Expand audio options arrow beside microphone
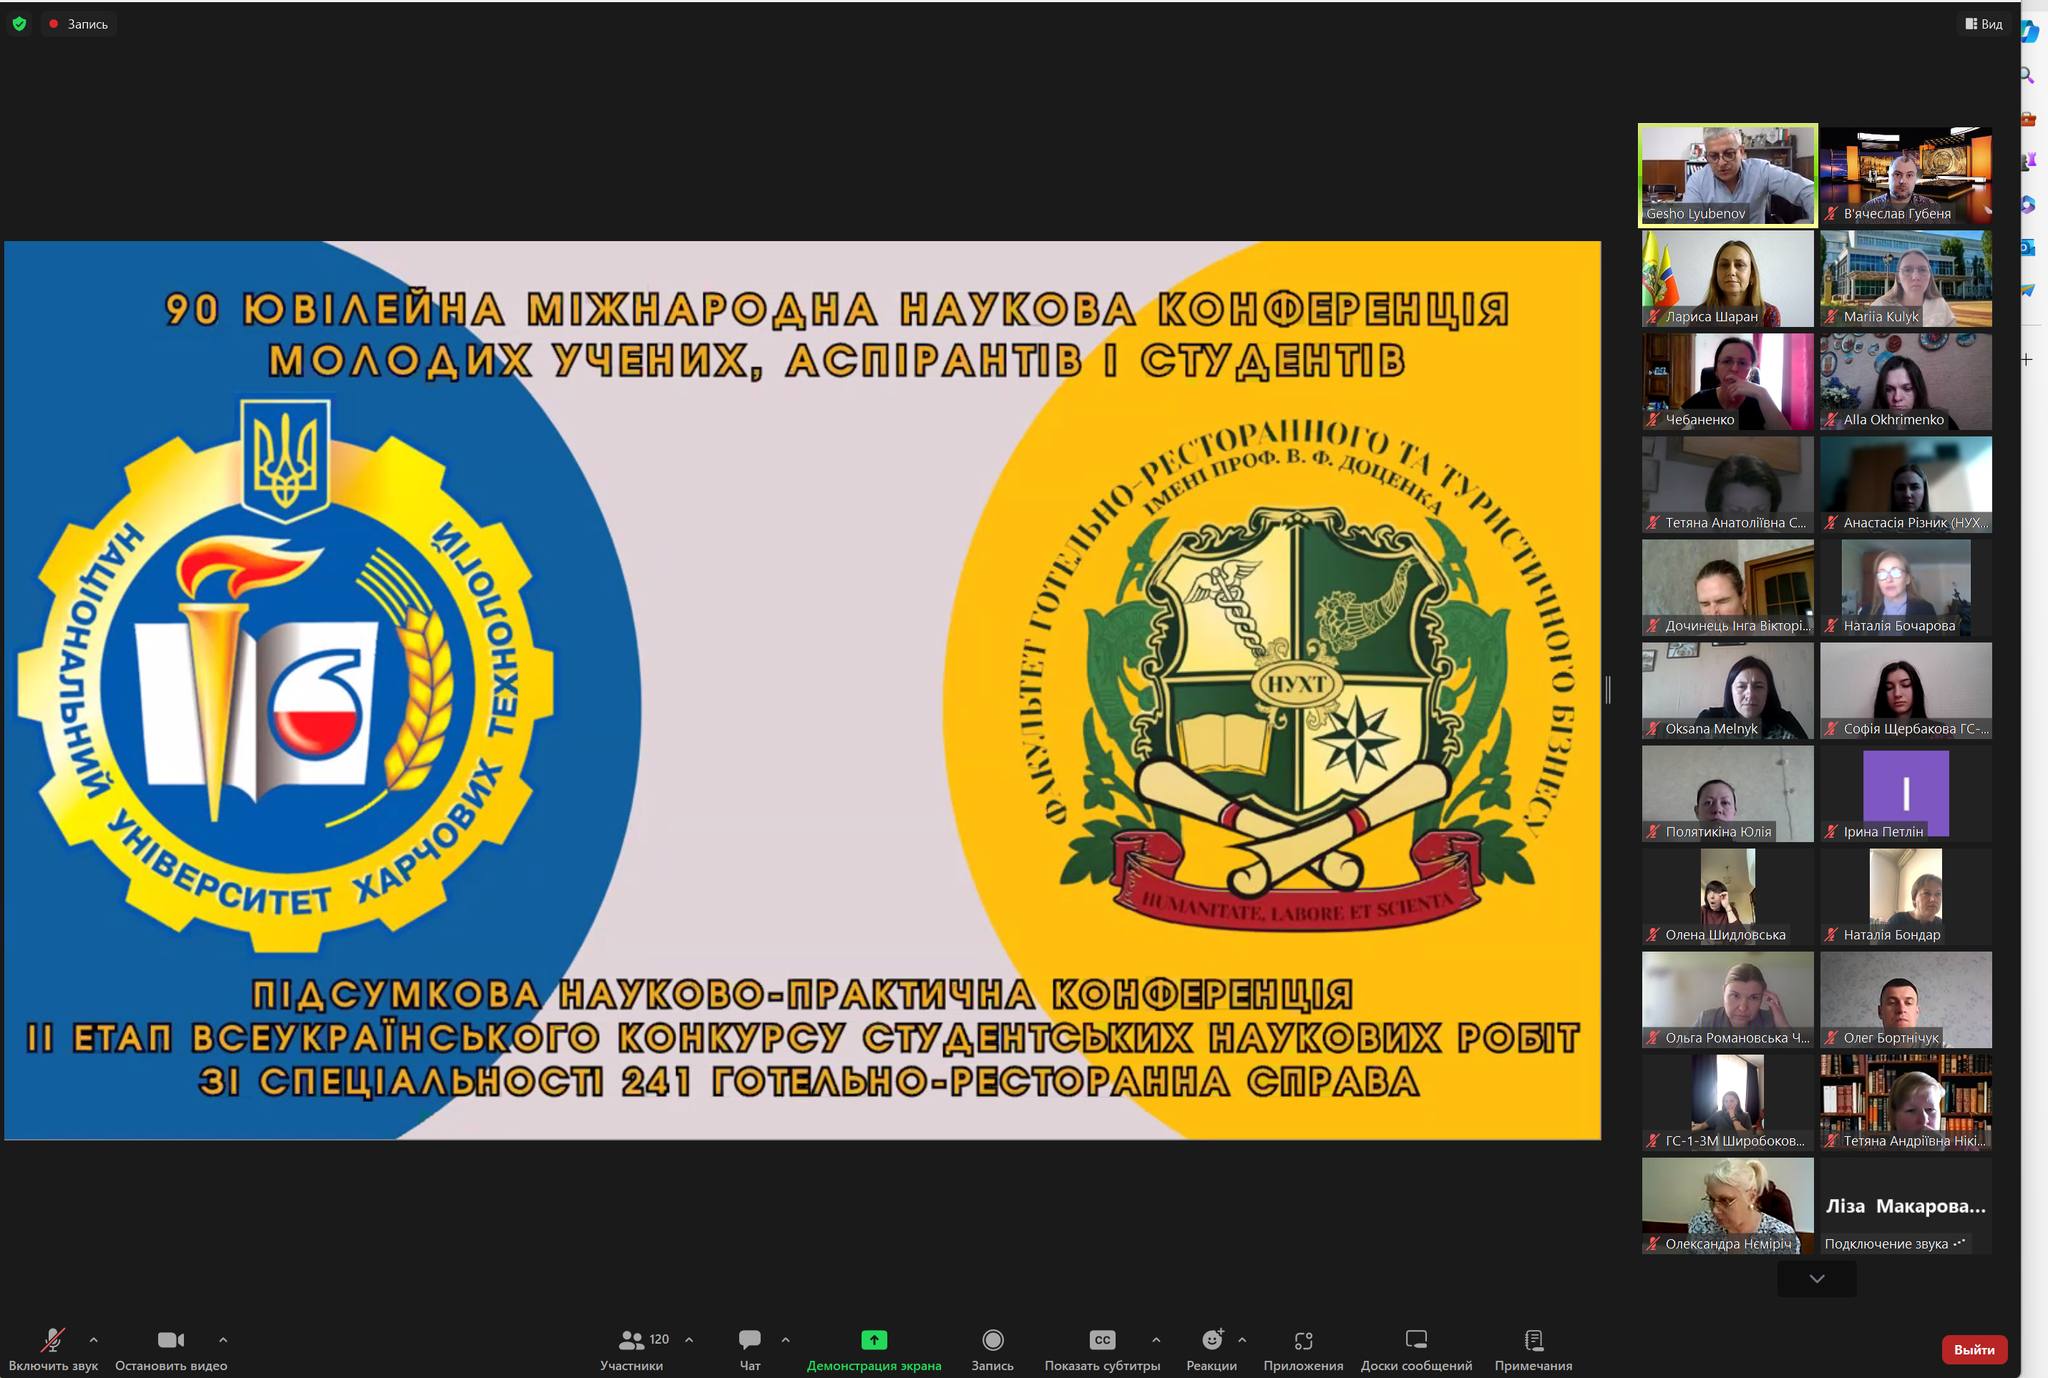 pyautogui.click(x=94, y=1340)
